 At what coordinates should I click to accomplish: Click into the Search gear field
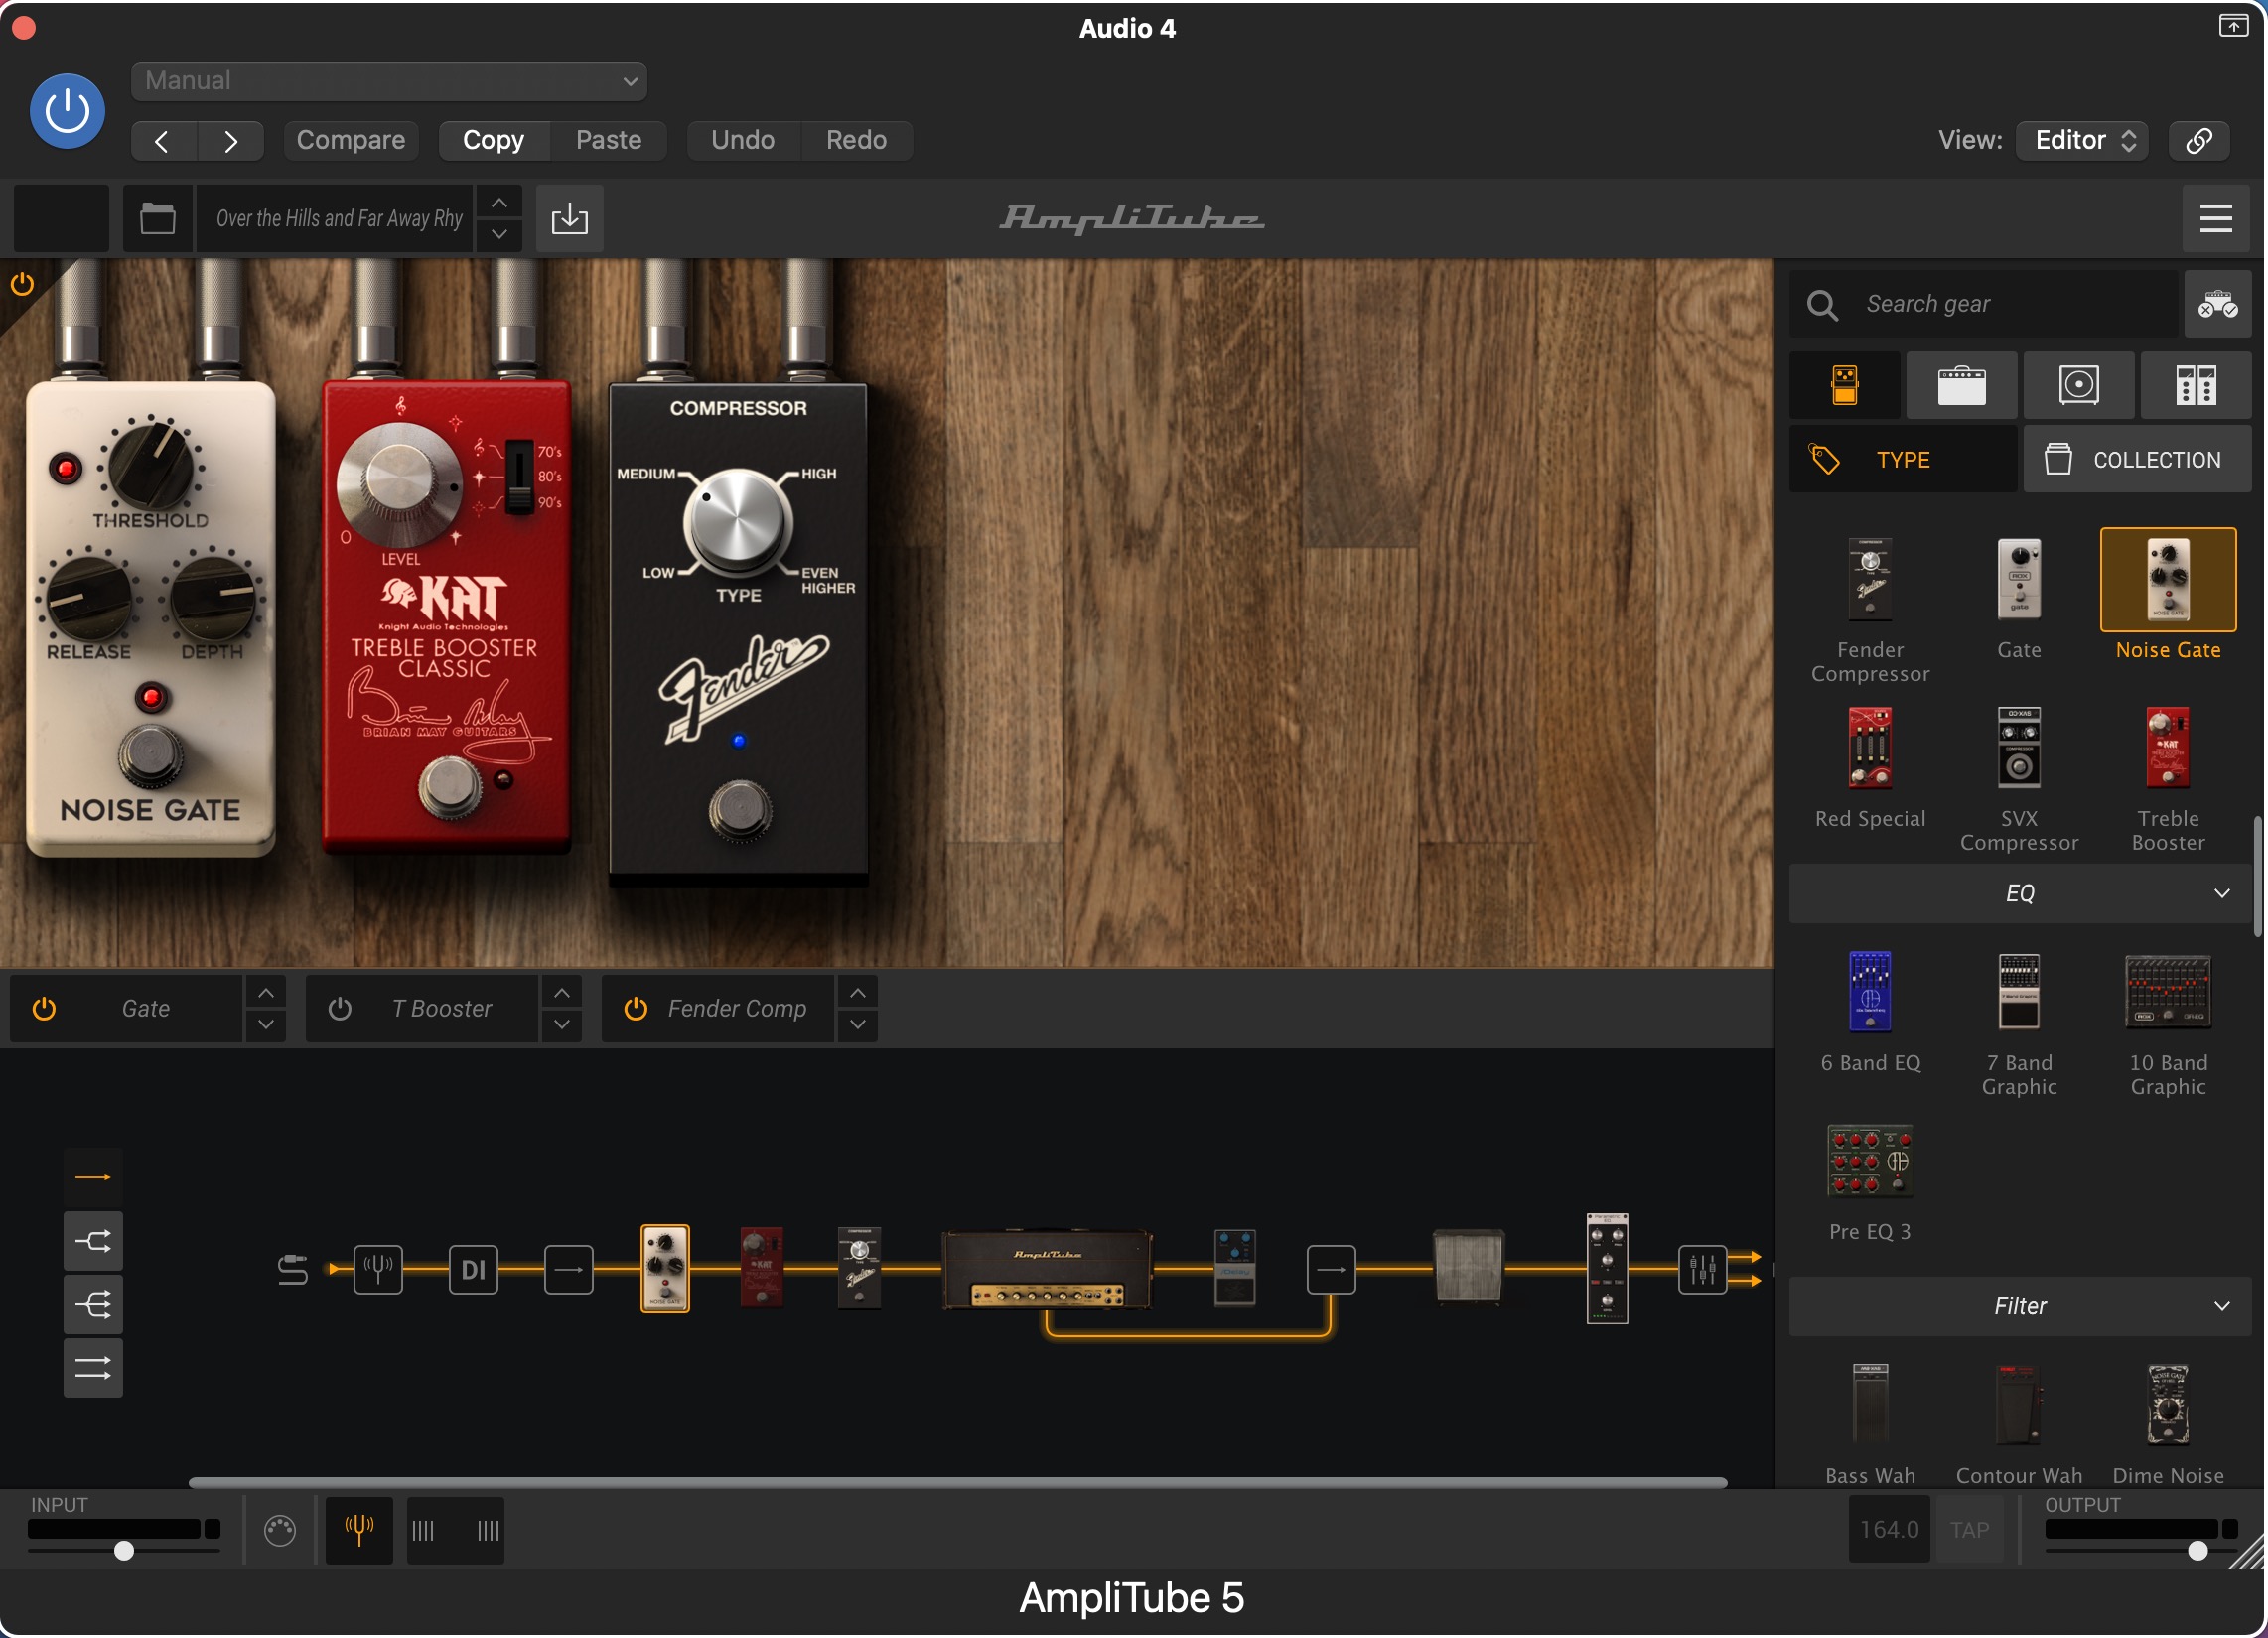[x=1984, y=304]
